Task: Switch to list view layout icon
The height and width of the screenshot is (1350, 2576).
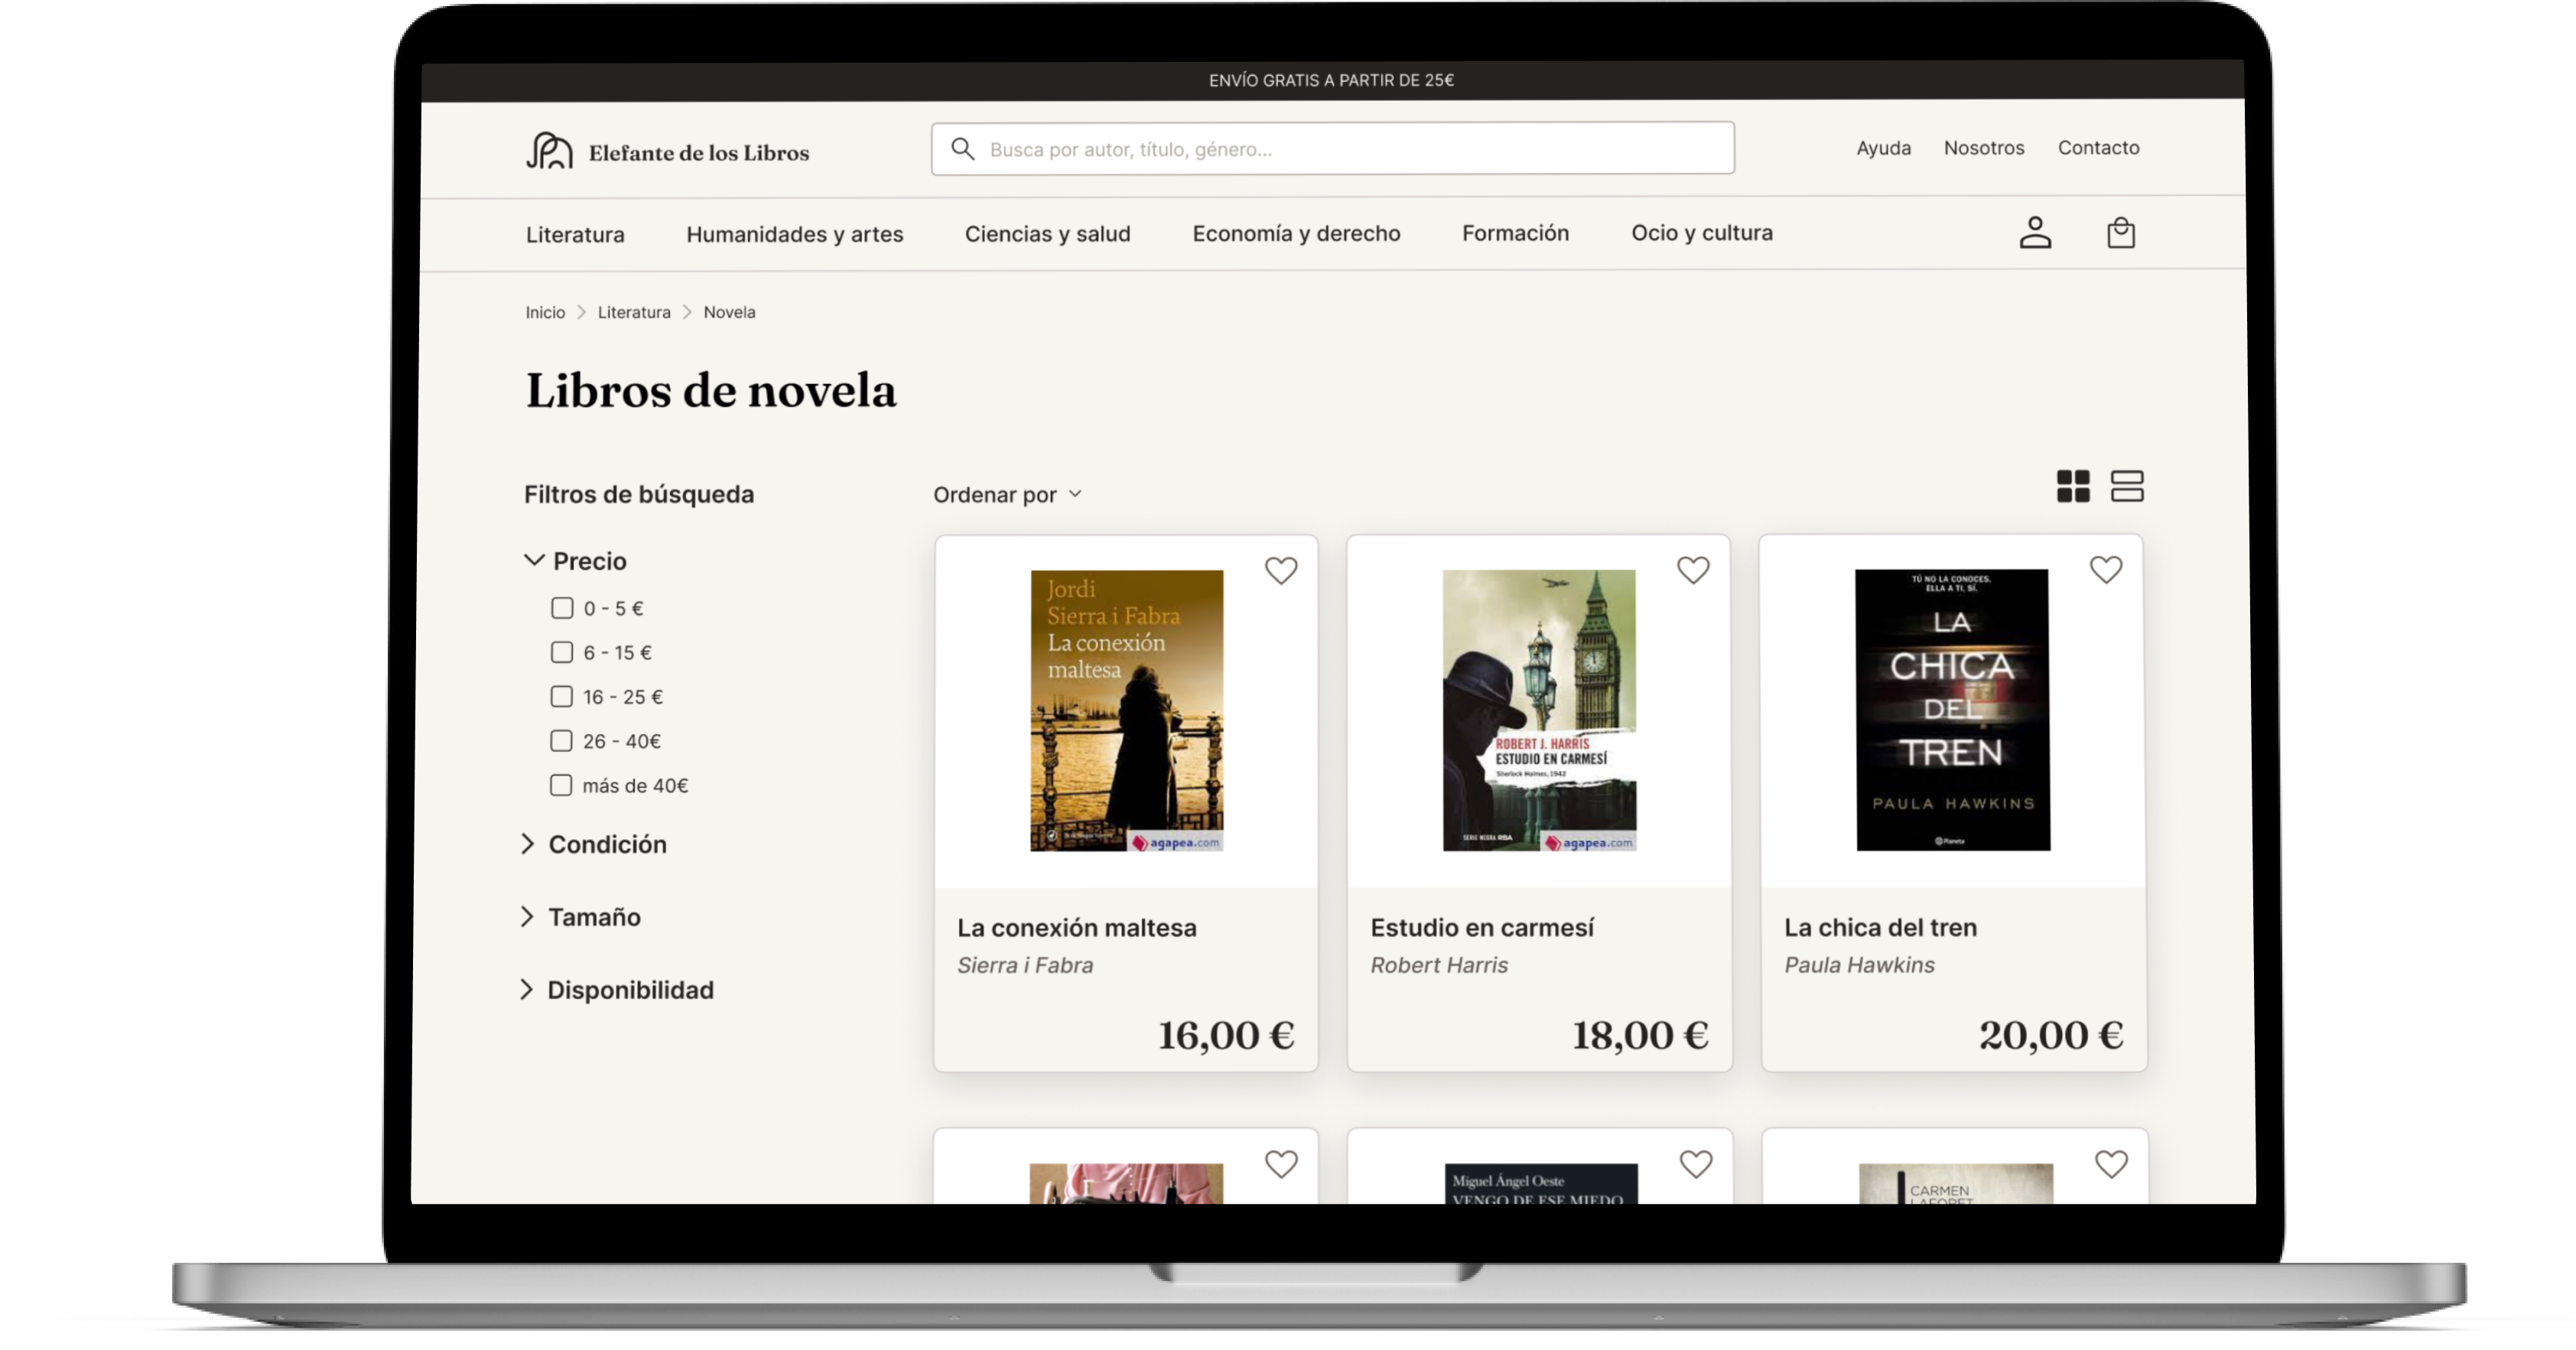Action: tap(2126, 486)
